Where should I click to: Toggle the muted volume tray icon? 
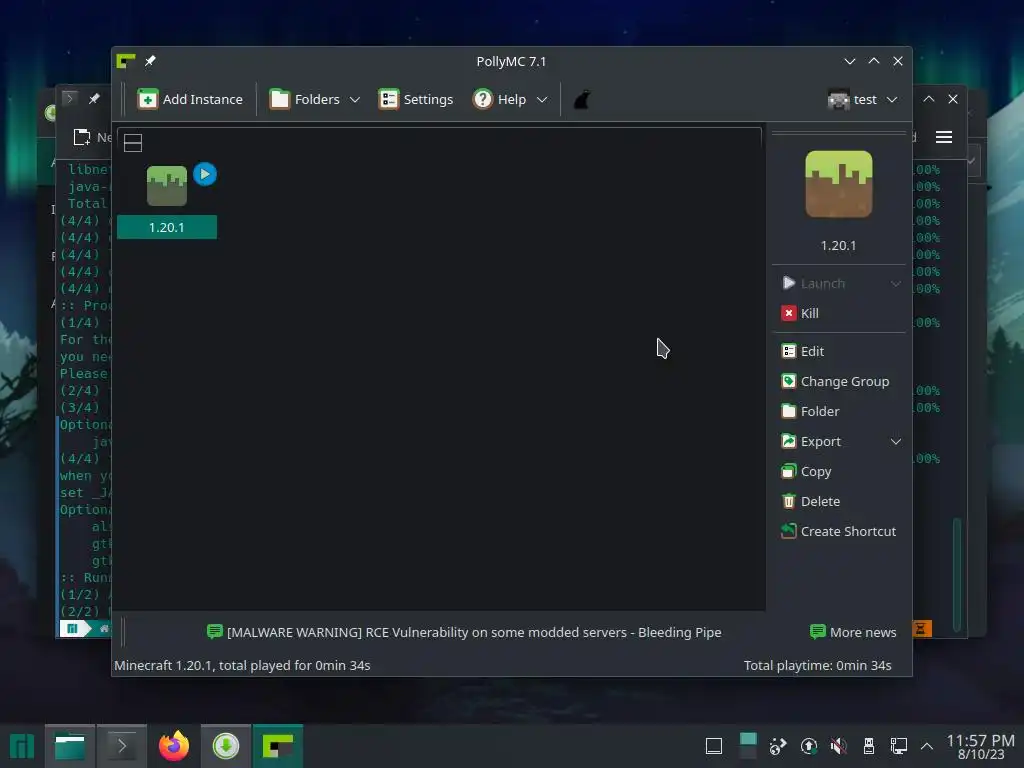click(x=839, y=746)
